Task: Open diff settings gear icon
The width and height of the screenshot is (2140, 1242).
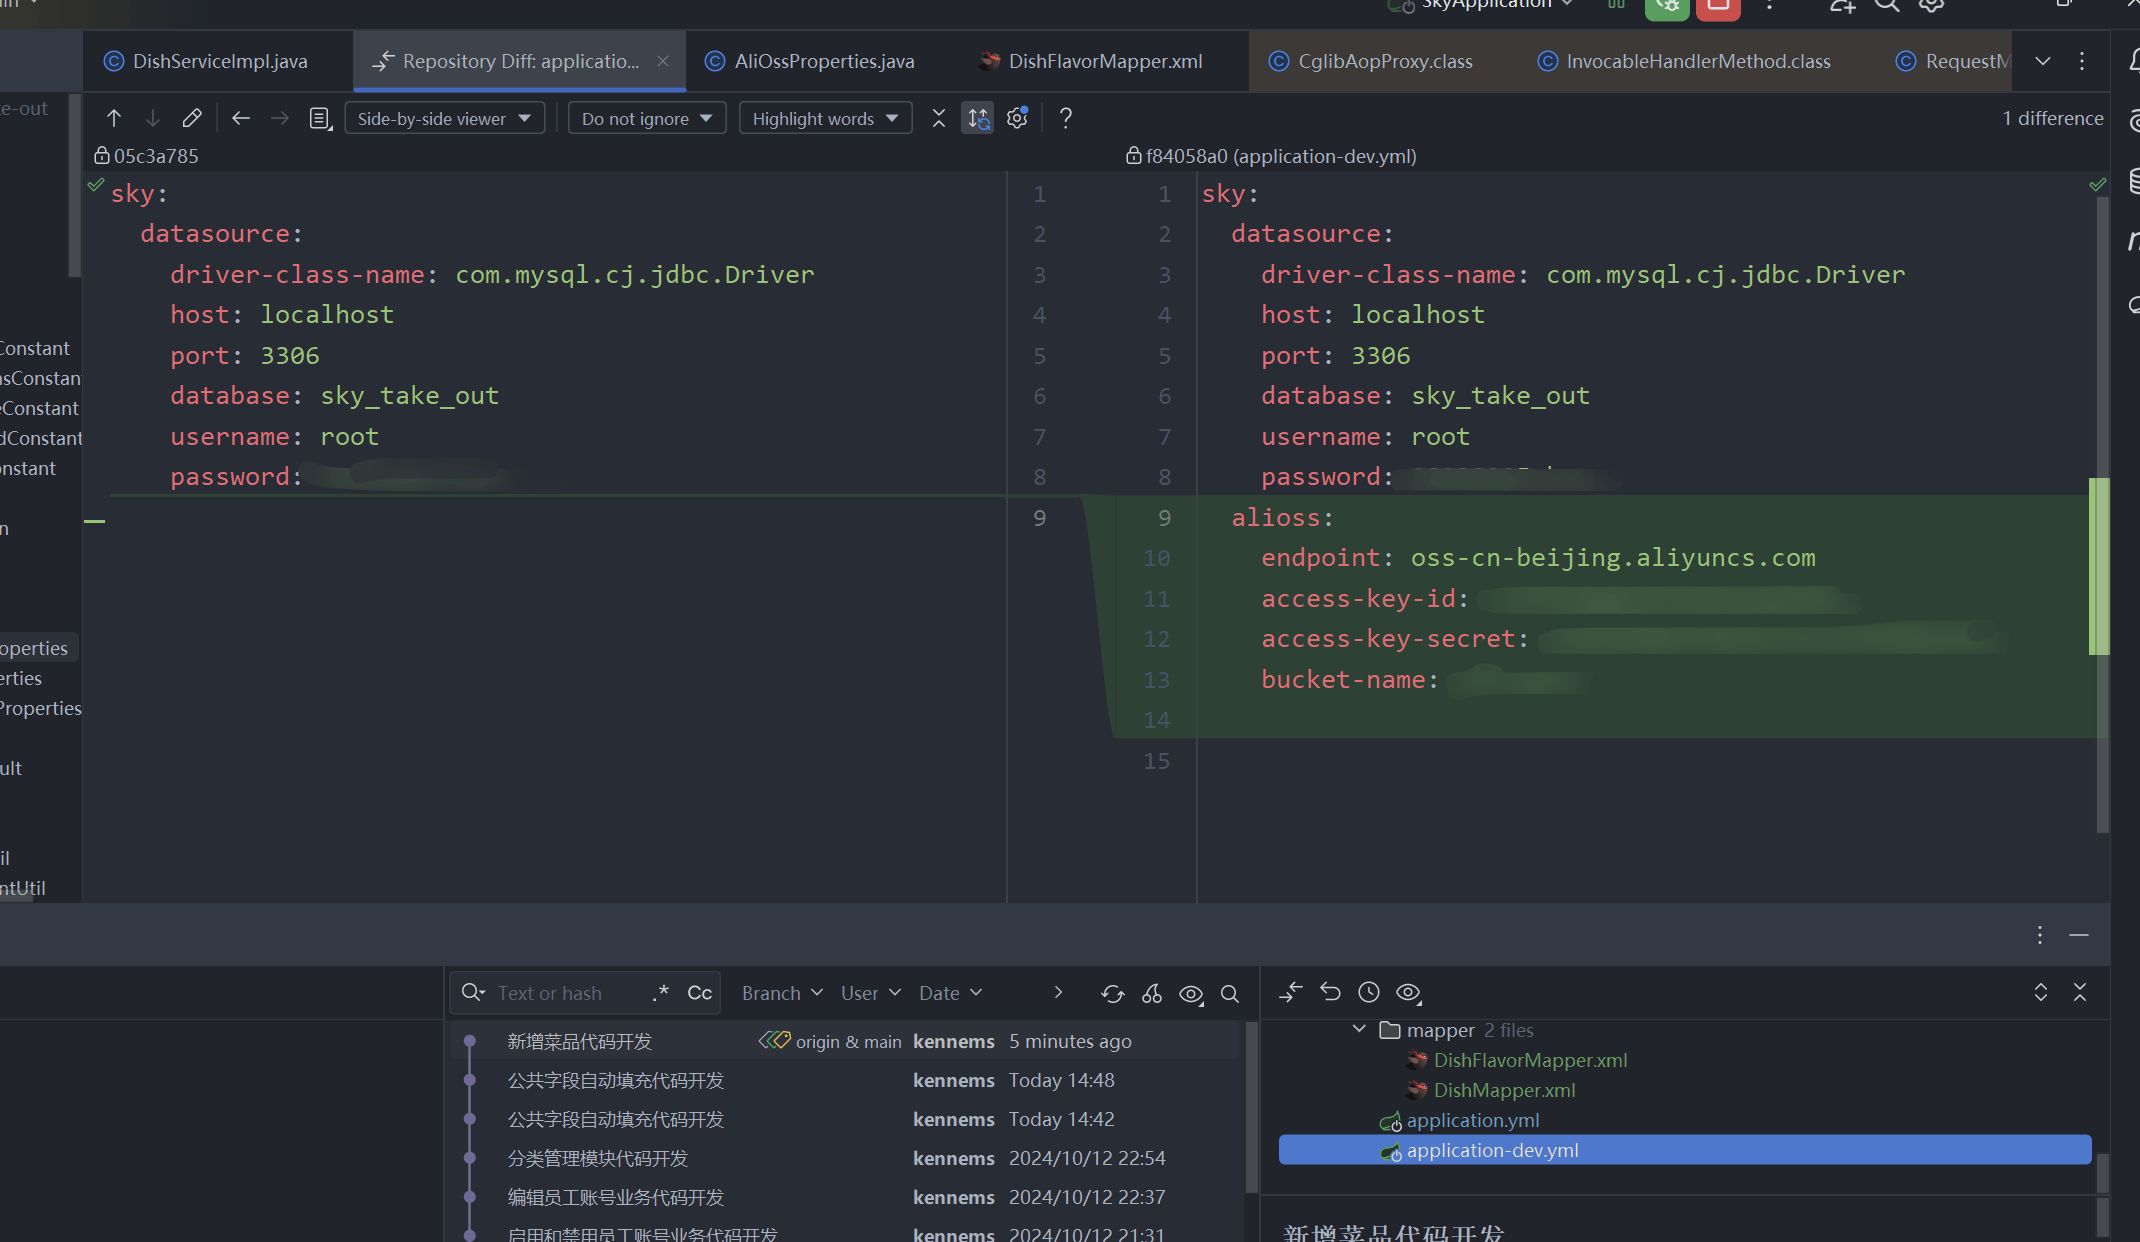Action: [x=1017, y=118]
